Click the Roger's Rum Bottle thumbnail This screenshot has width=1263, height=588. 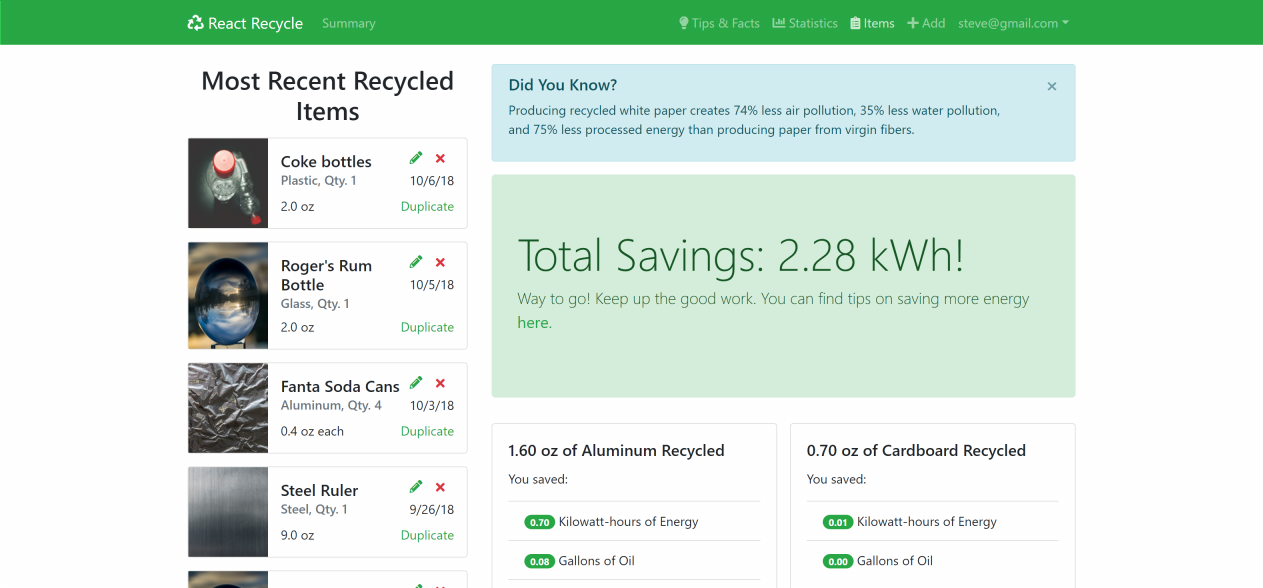coord(227,296)
